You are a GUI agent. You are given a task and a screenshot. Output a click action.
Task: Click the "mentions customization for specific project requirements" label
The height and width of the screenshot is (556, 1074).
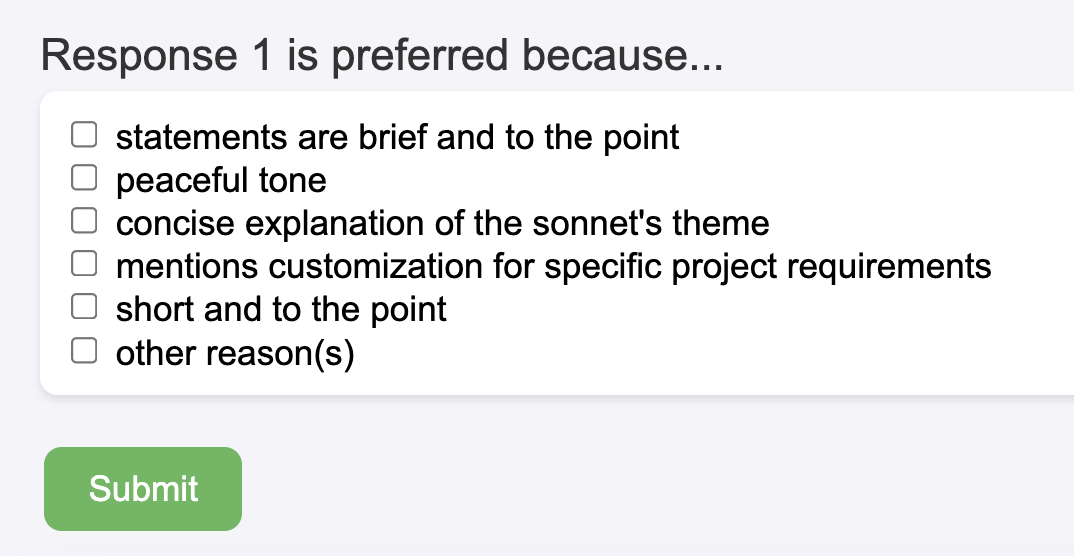point(553,266)
